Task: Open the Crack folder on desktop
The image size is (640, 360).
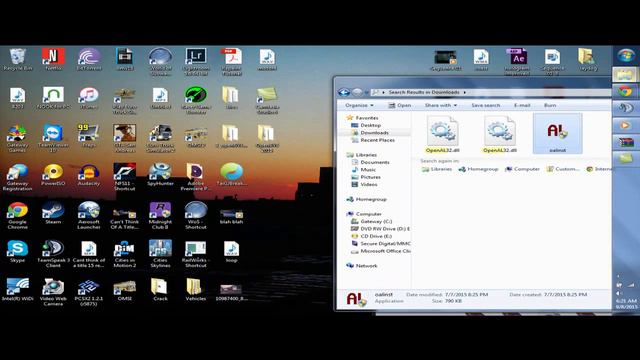Action: point(160,289)
